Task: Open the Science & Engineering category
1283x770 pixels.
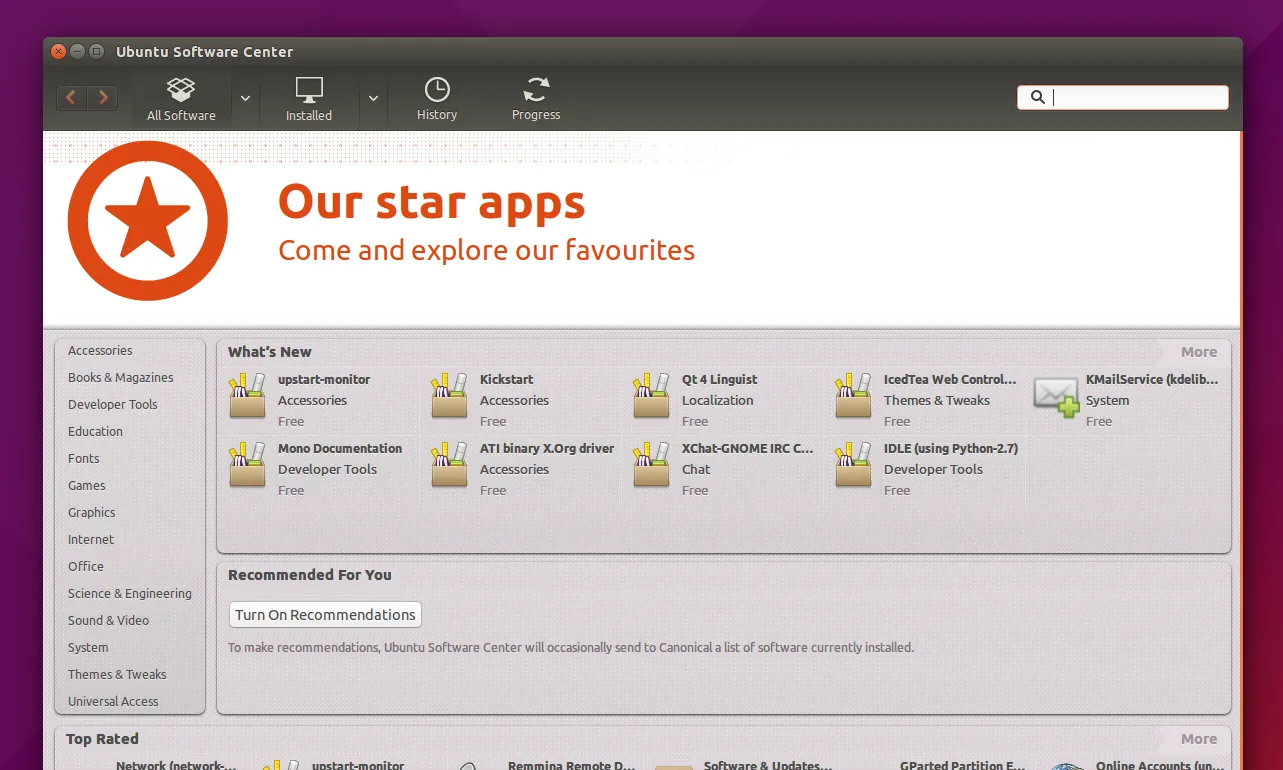Action: click(x=130, y=594)
